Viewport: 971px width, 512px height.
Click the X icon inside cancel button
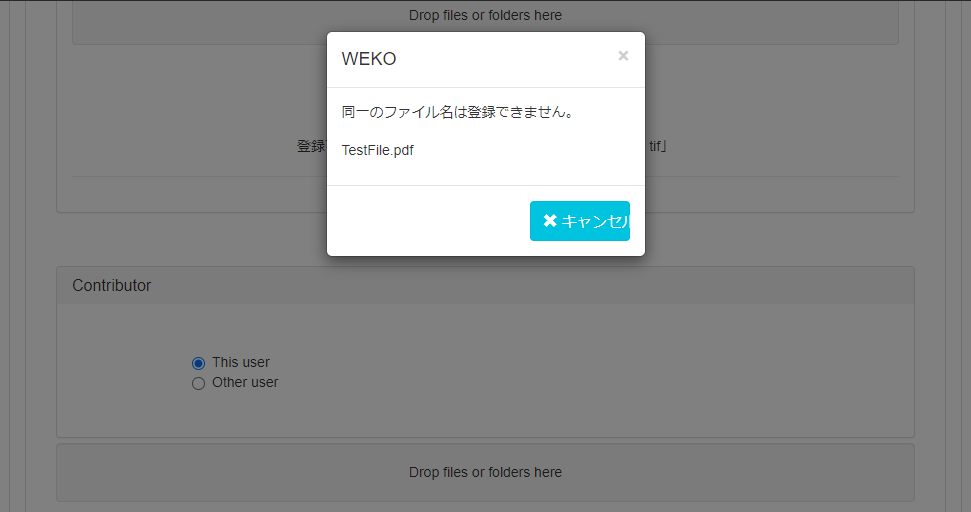(549, 221)
